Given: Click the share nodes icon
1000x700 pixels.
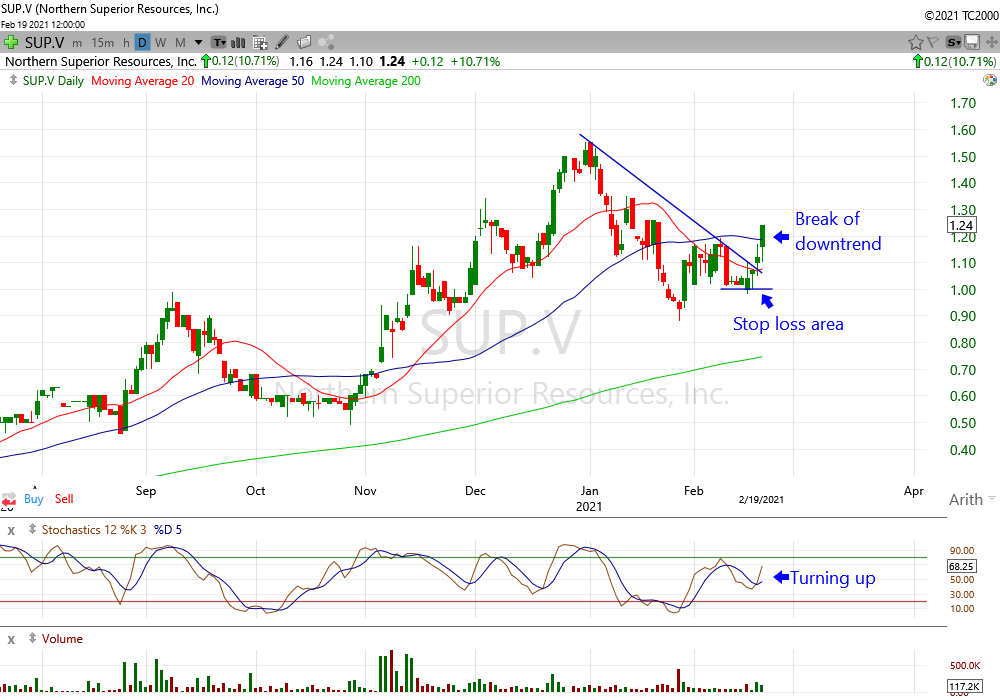Looking at the screenshot, I should [x=327, y=42].
